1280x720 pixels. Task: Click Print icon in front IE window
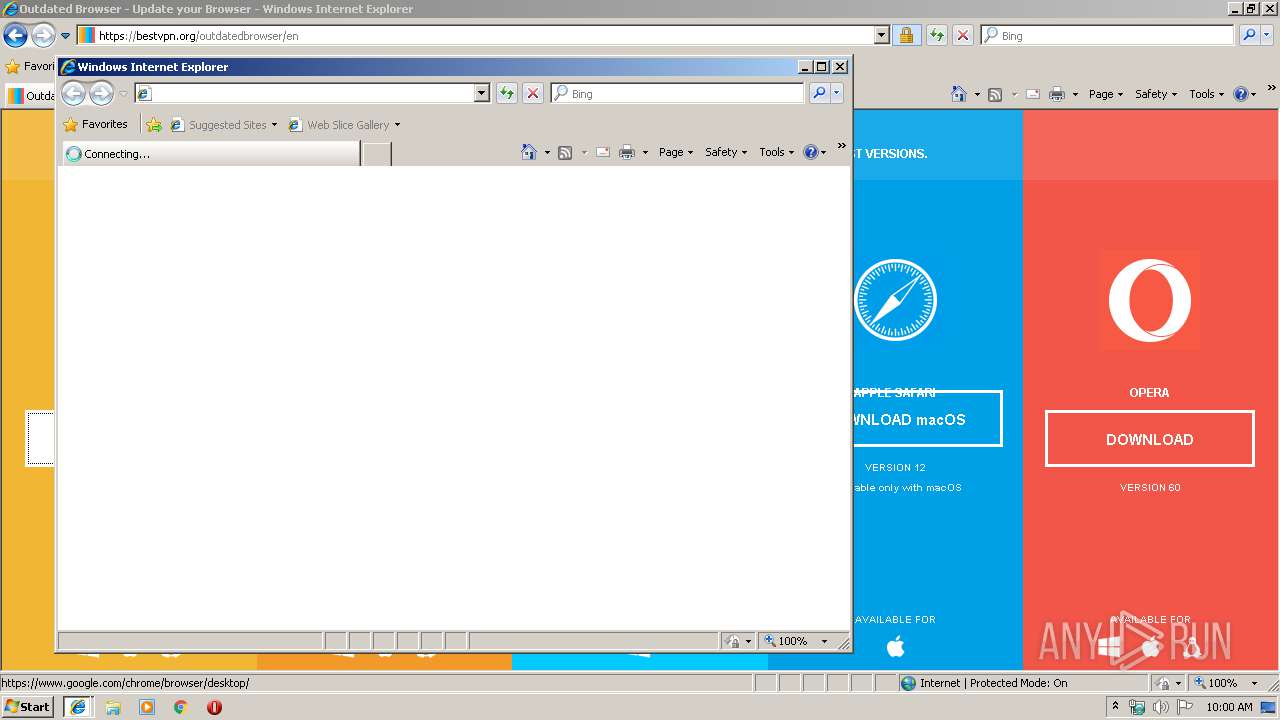pyautogui.click(x=627, y=152)
